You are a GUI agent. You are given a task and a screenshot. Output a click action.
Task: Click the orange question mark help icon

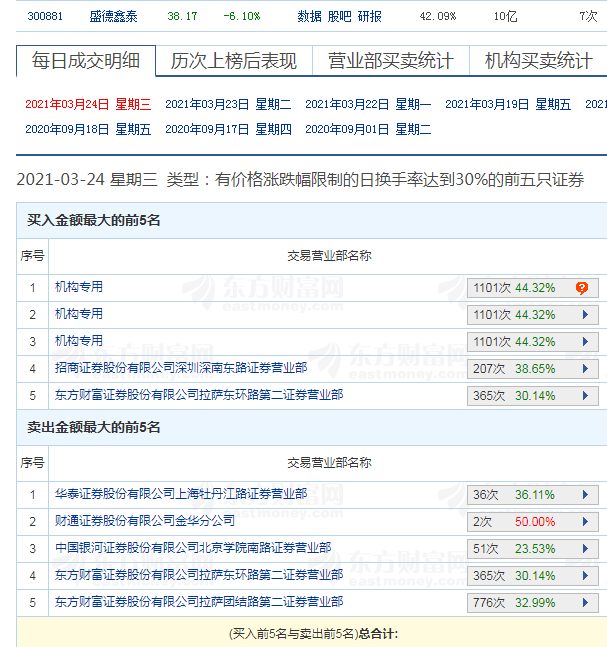[582, 288]
